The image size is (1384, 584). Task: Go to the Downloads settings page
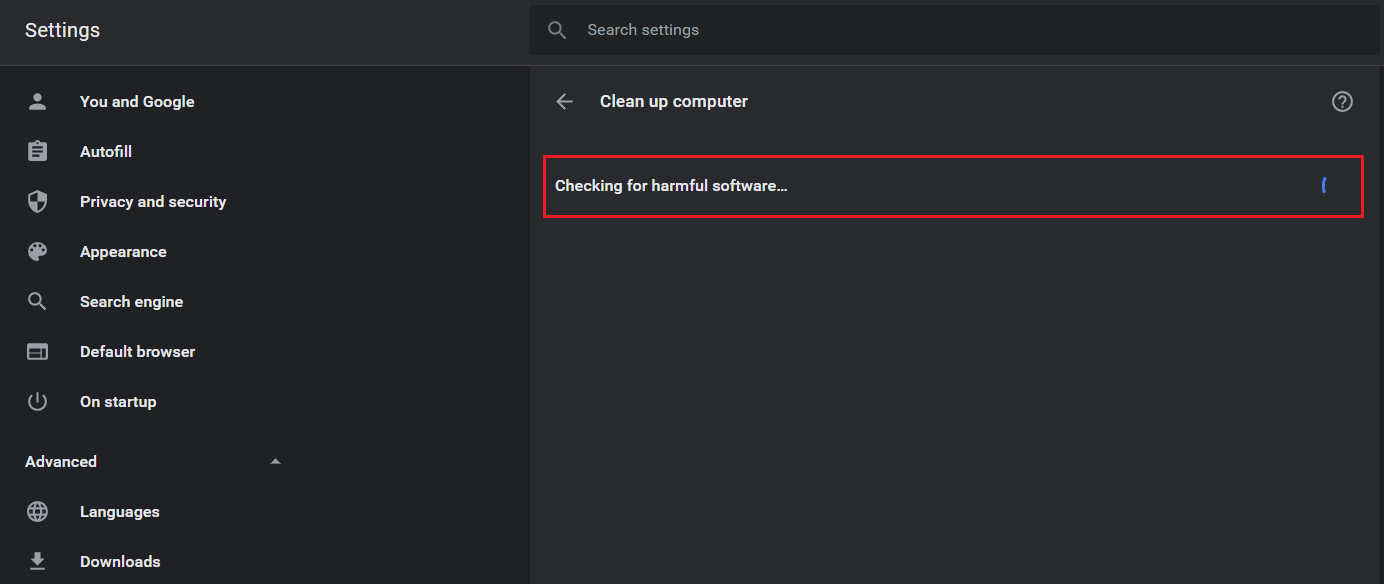120,561
